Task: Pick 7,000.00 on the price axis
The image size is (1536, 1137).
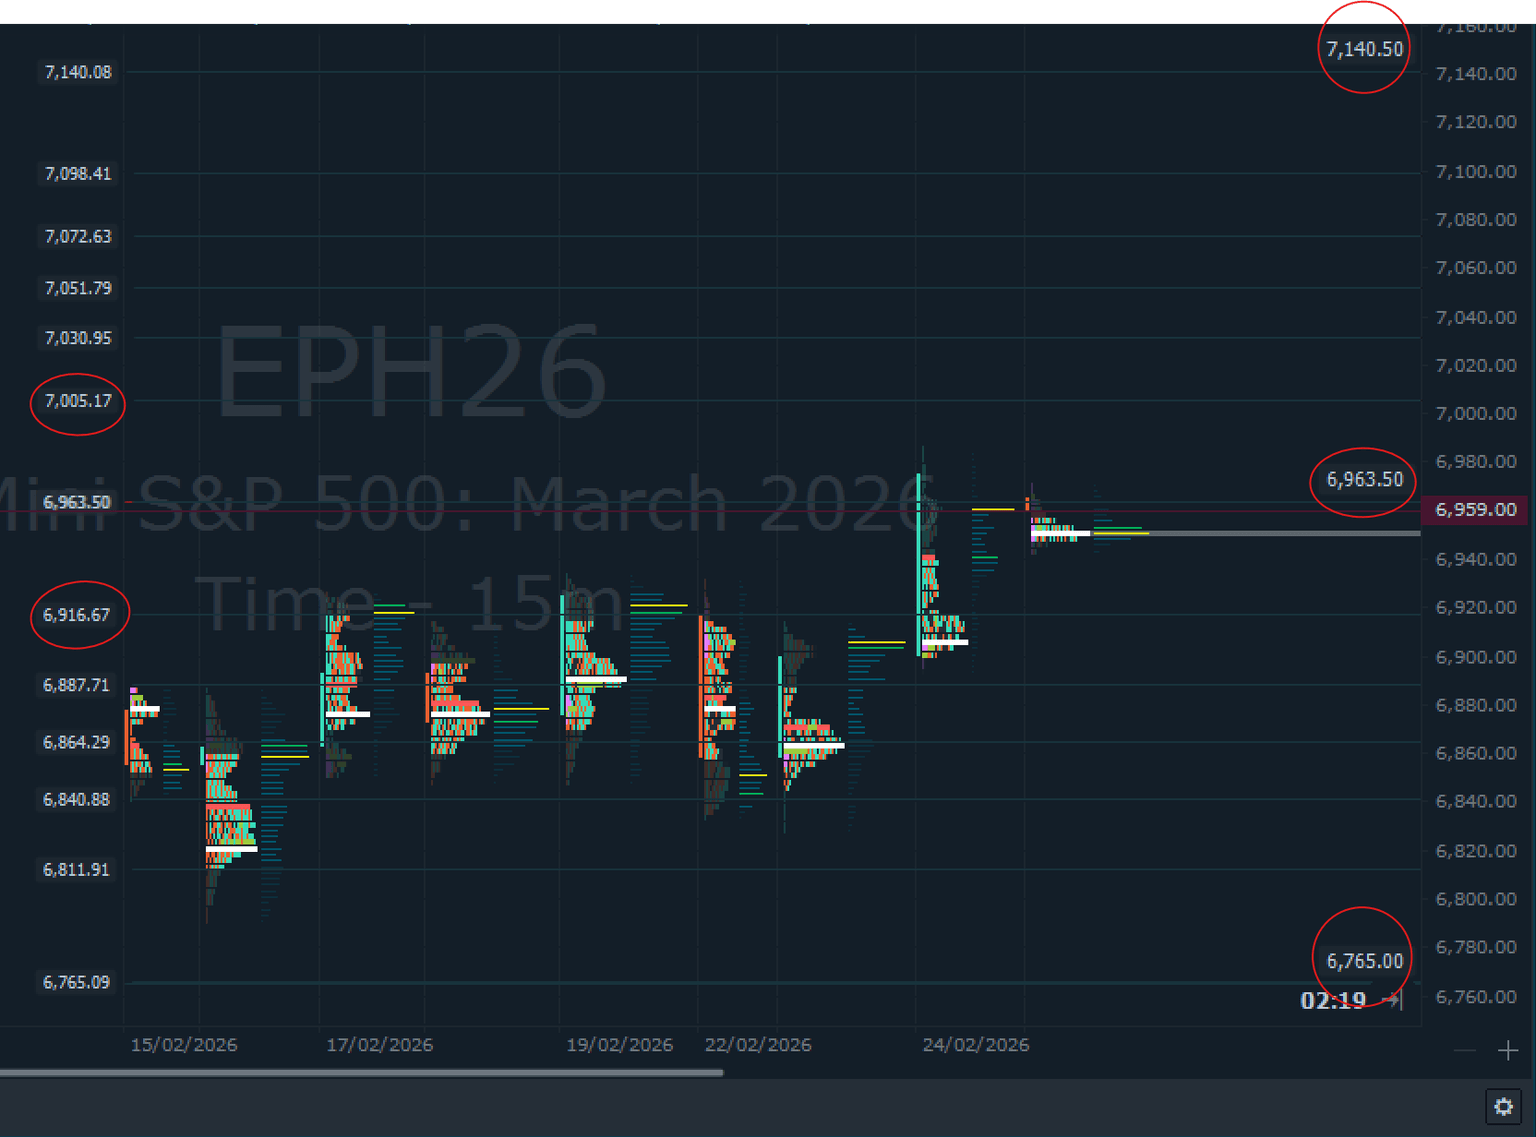Action: pyautogui.click(x=1476, y=414)
